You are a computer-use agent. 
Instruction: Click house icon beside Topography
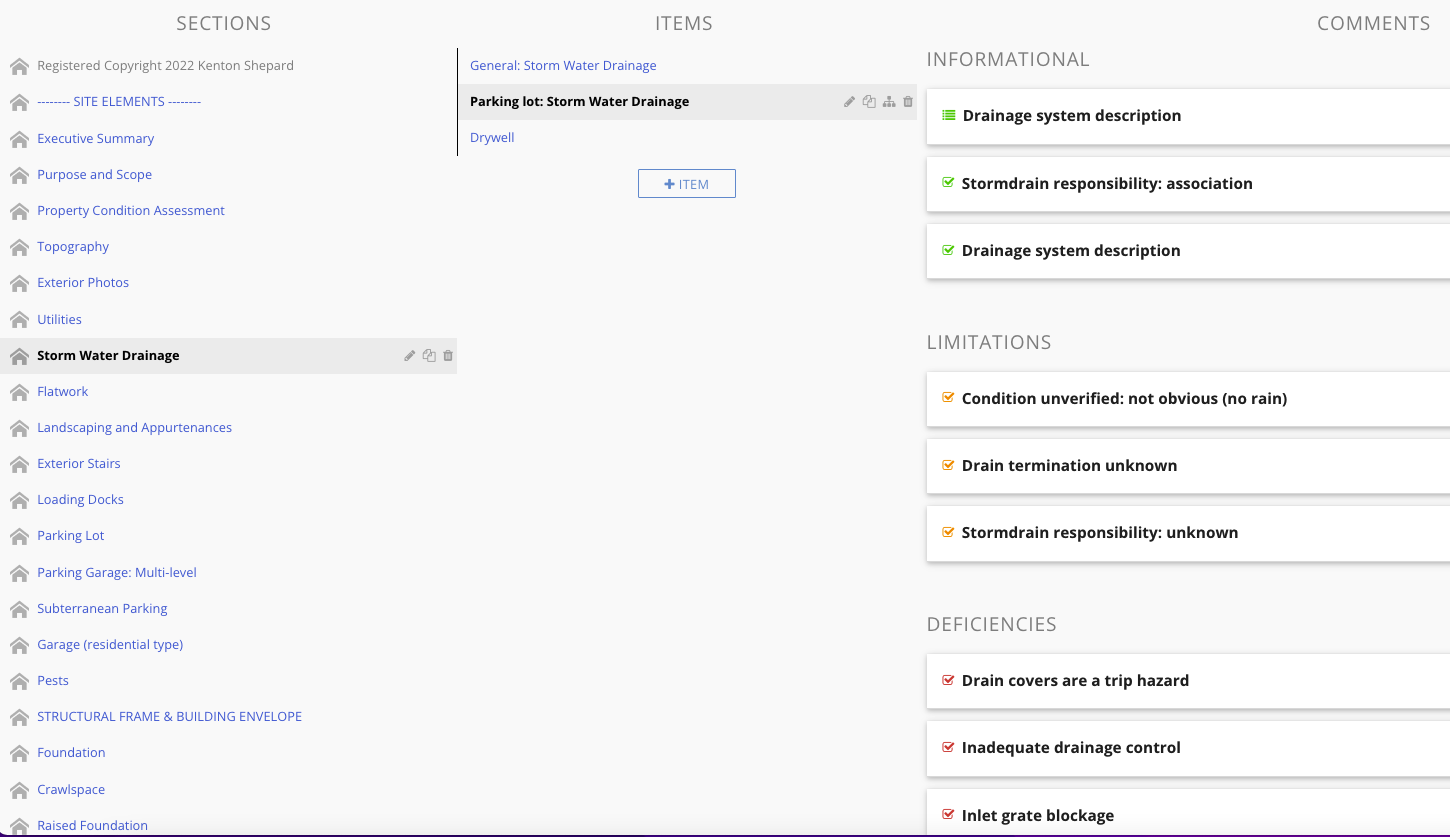[19, 247]
